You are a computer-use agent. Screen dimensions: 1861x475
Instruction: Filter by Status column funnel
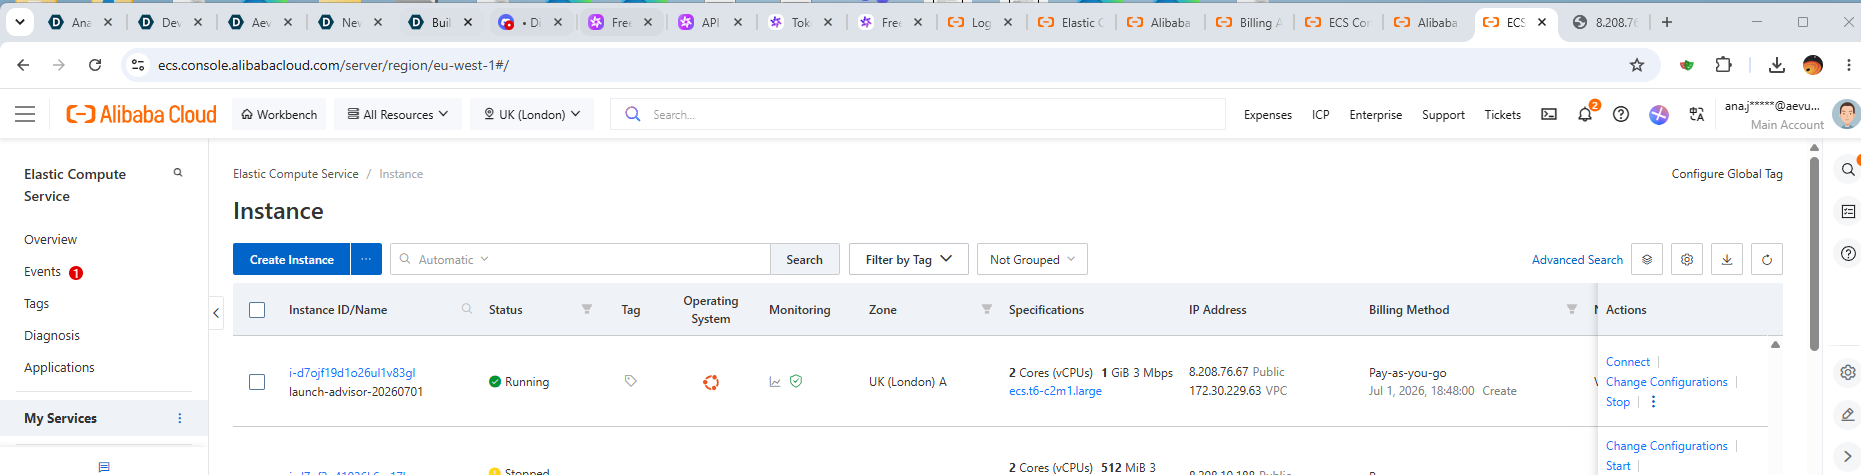pyautogui.click(x=587, y=309)
